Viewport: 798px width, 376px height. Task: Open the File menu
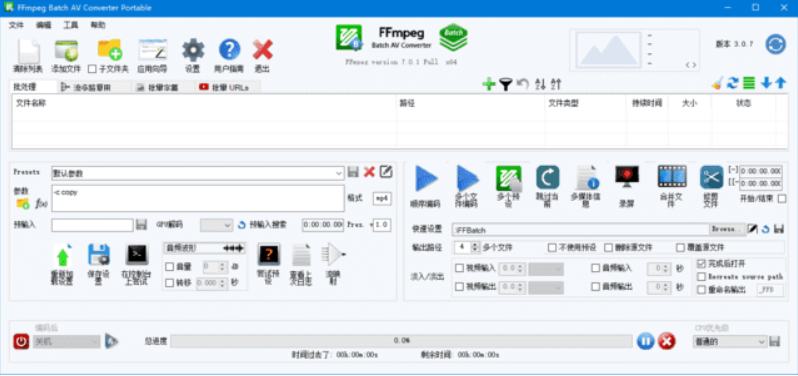pyautogui.click(x=16, y=25)
